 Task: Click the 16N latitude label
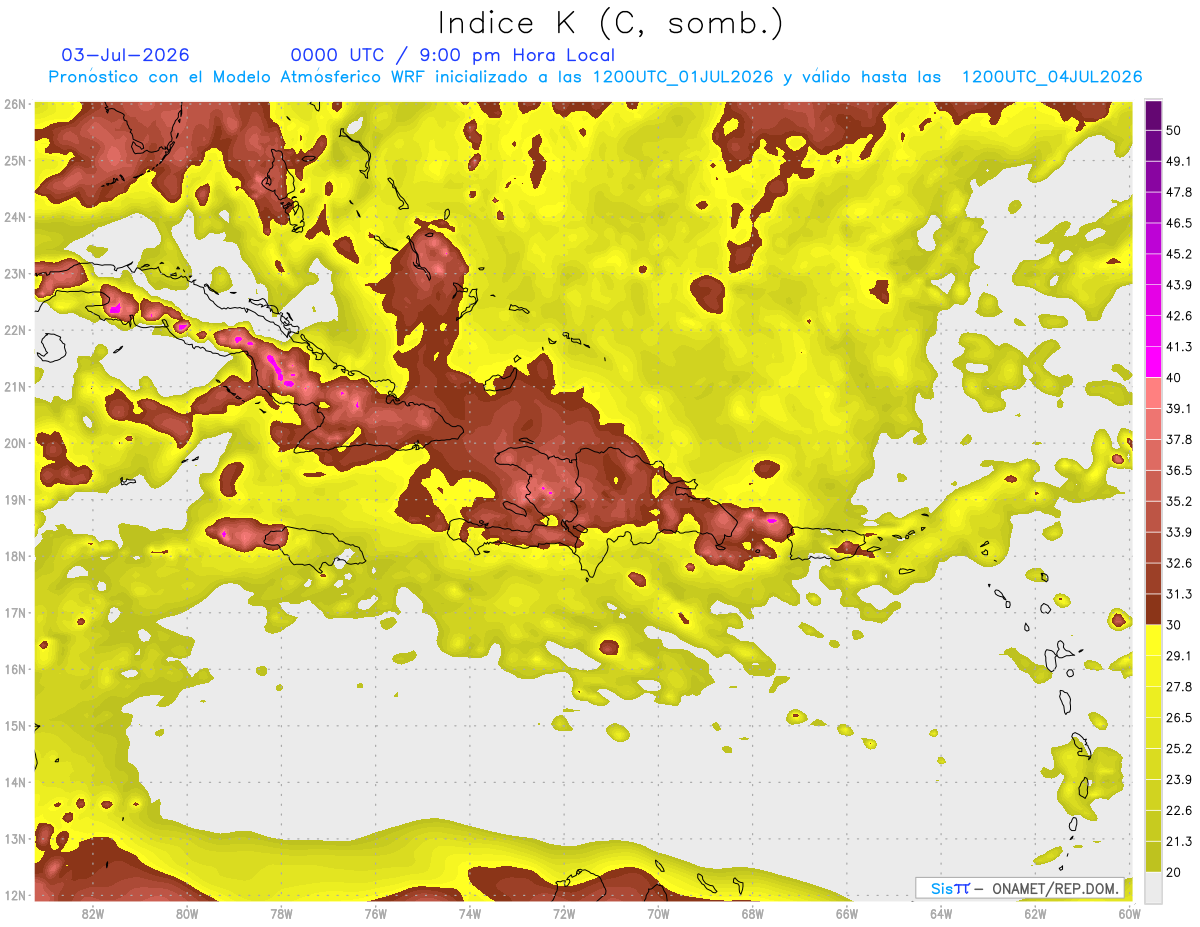pyautogui.click(x=15, y=669)
